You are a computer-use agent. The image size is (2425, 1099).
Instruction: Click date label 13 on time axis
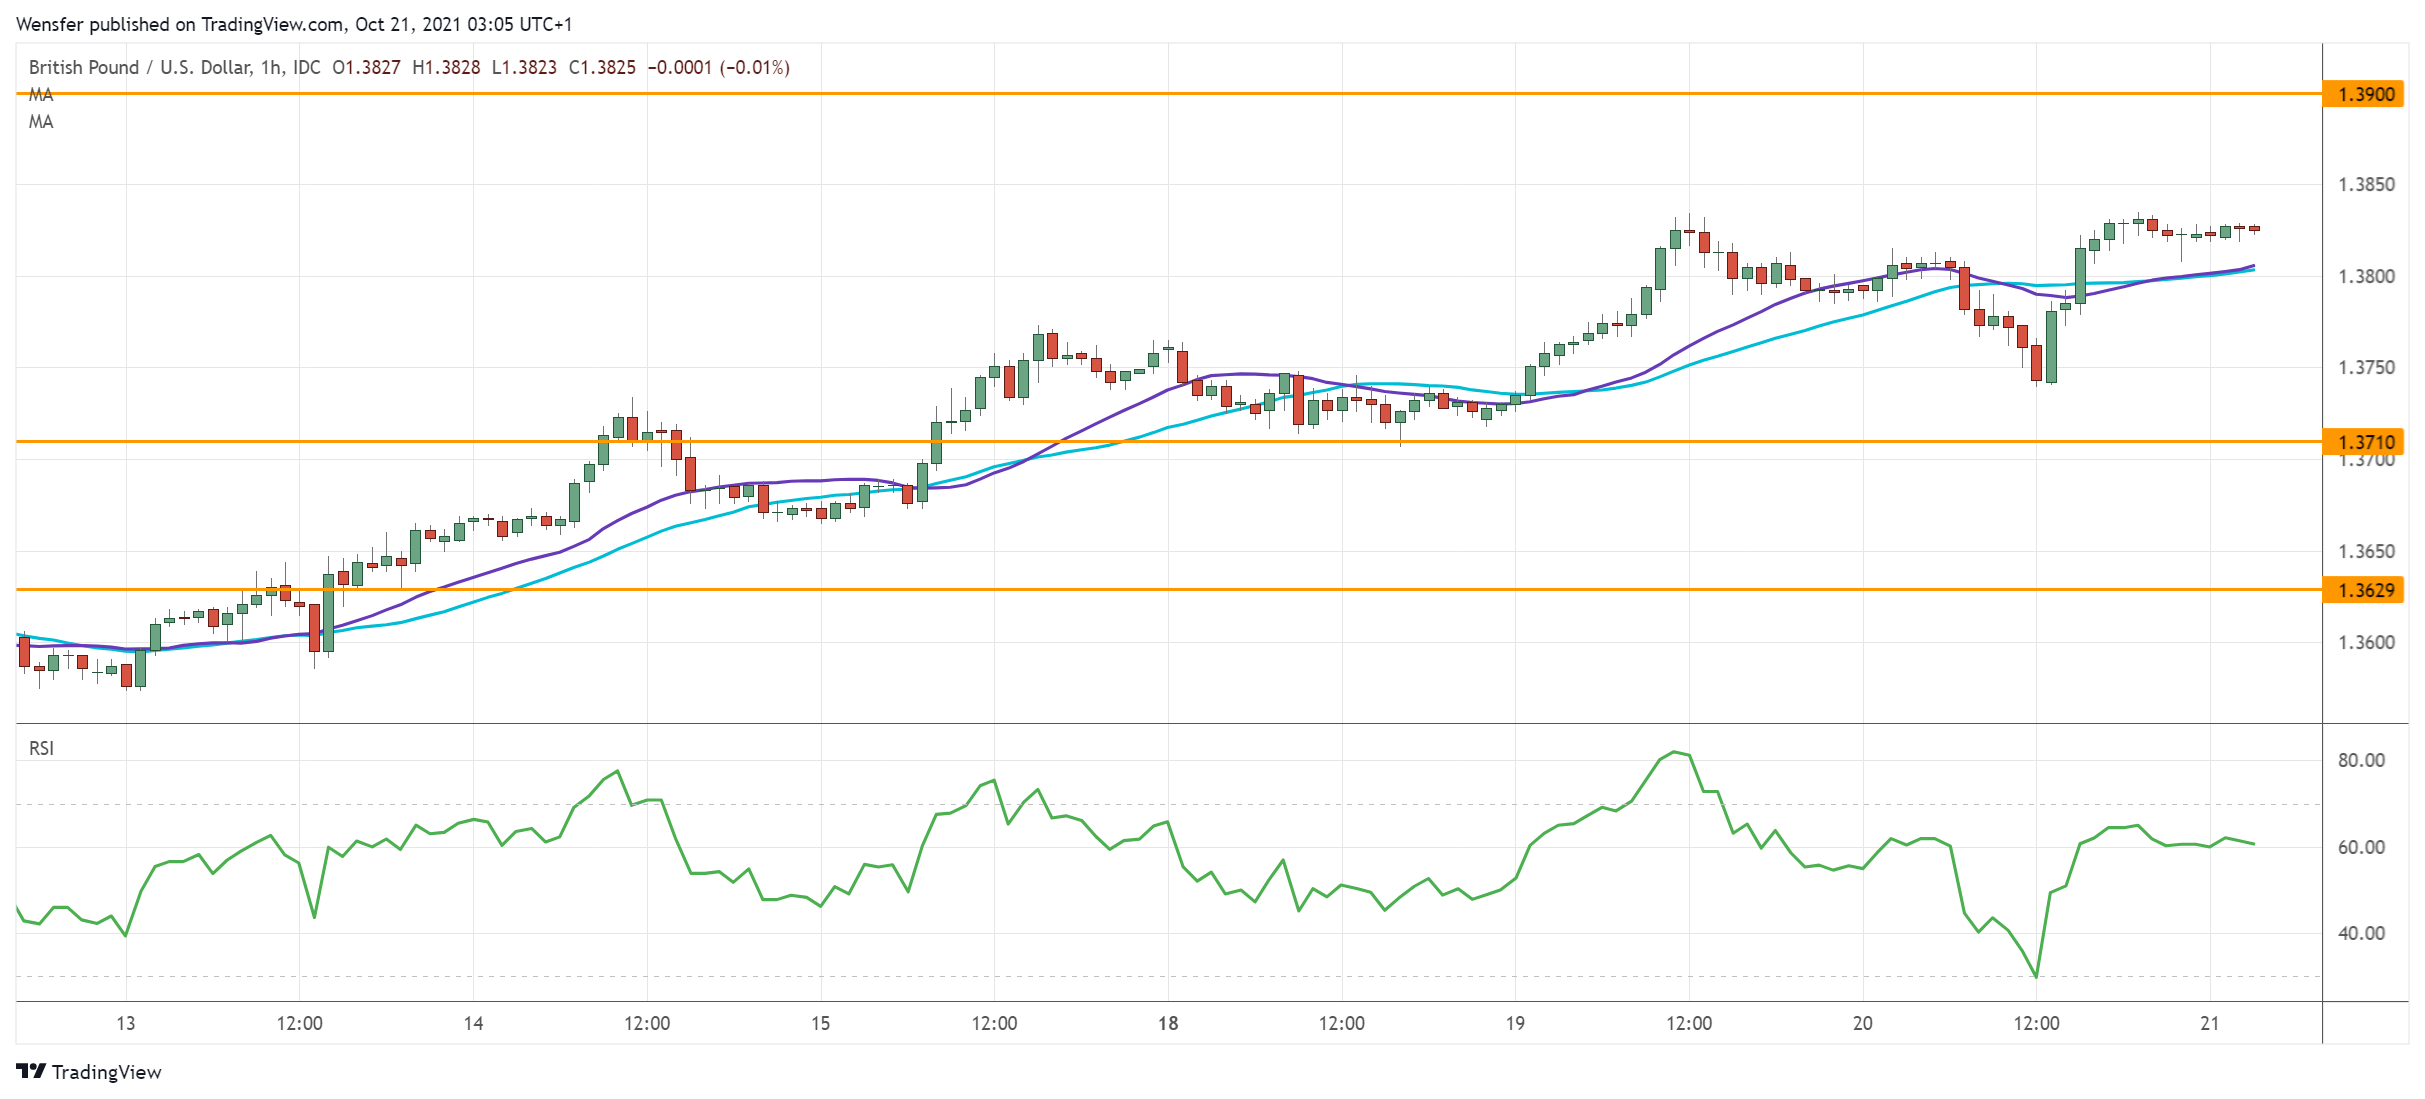(x=125, y=1023)
